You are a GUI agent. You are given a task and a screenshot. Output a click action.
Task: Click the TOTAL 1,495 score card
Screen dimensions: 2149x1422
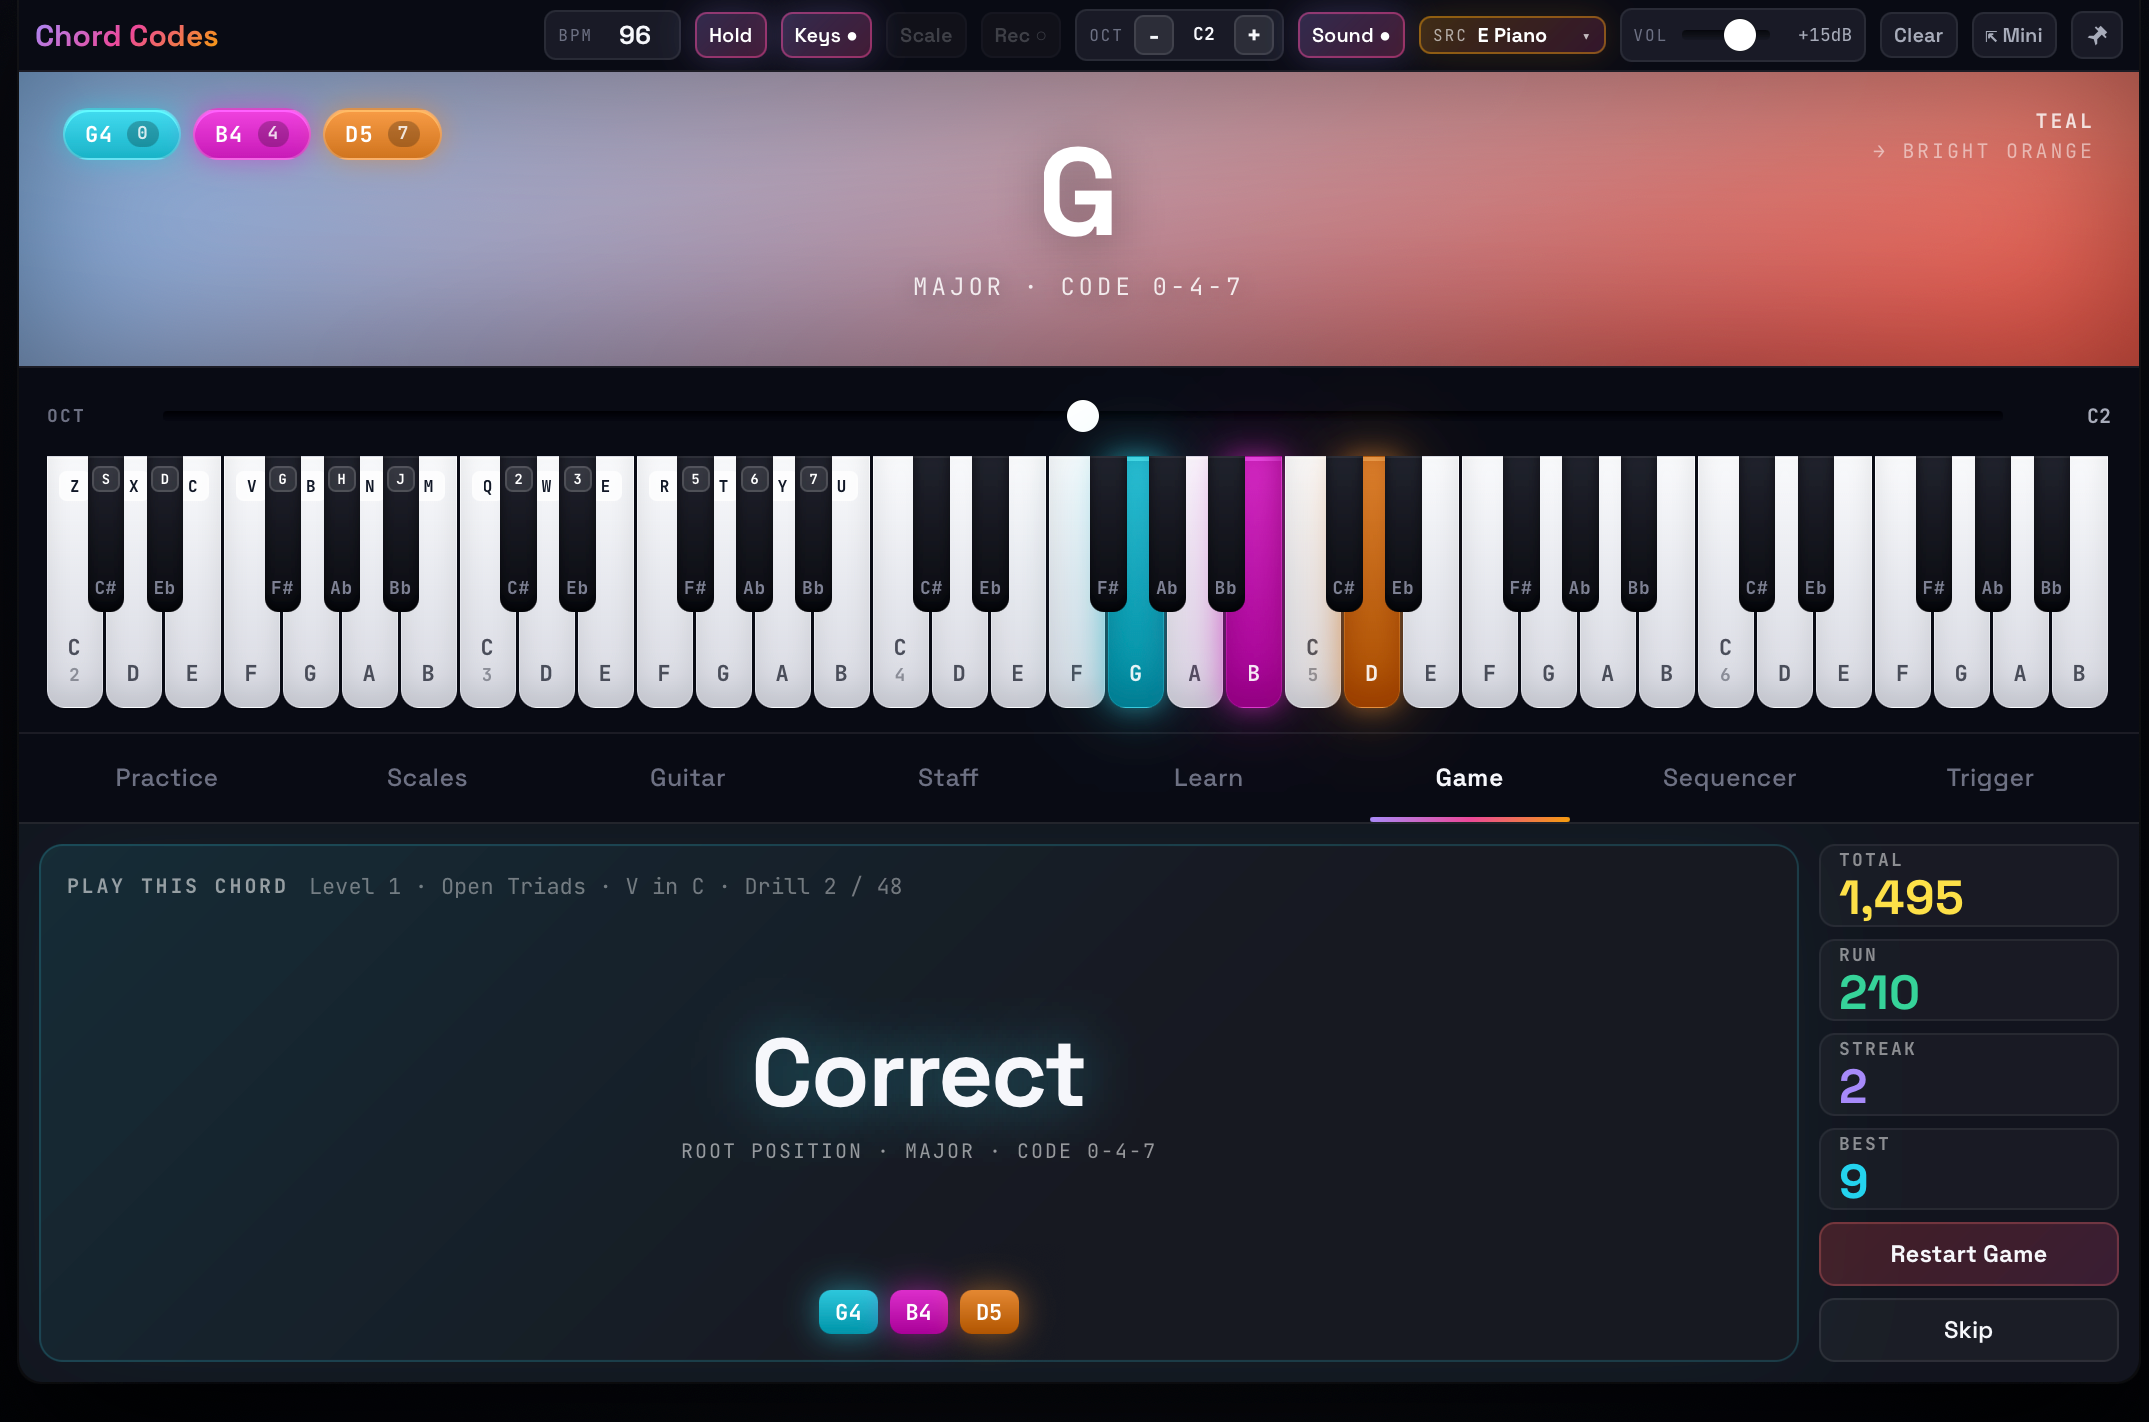[1968, 885]
